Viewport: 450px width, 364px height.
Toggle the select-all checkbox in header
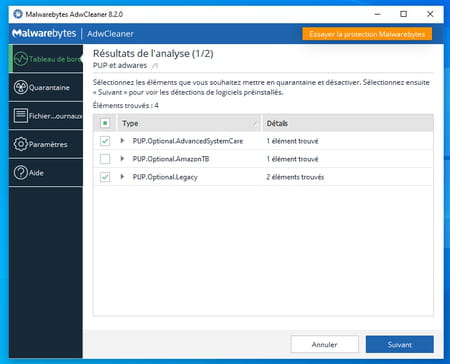pos(105,123)
